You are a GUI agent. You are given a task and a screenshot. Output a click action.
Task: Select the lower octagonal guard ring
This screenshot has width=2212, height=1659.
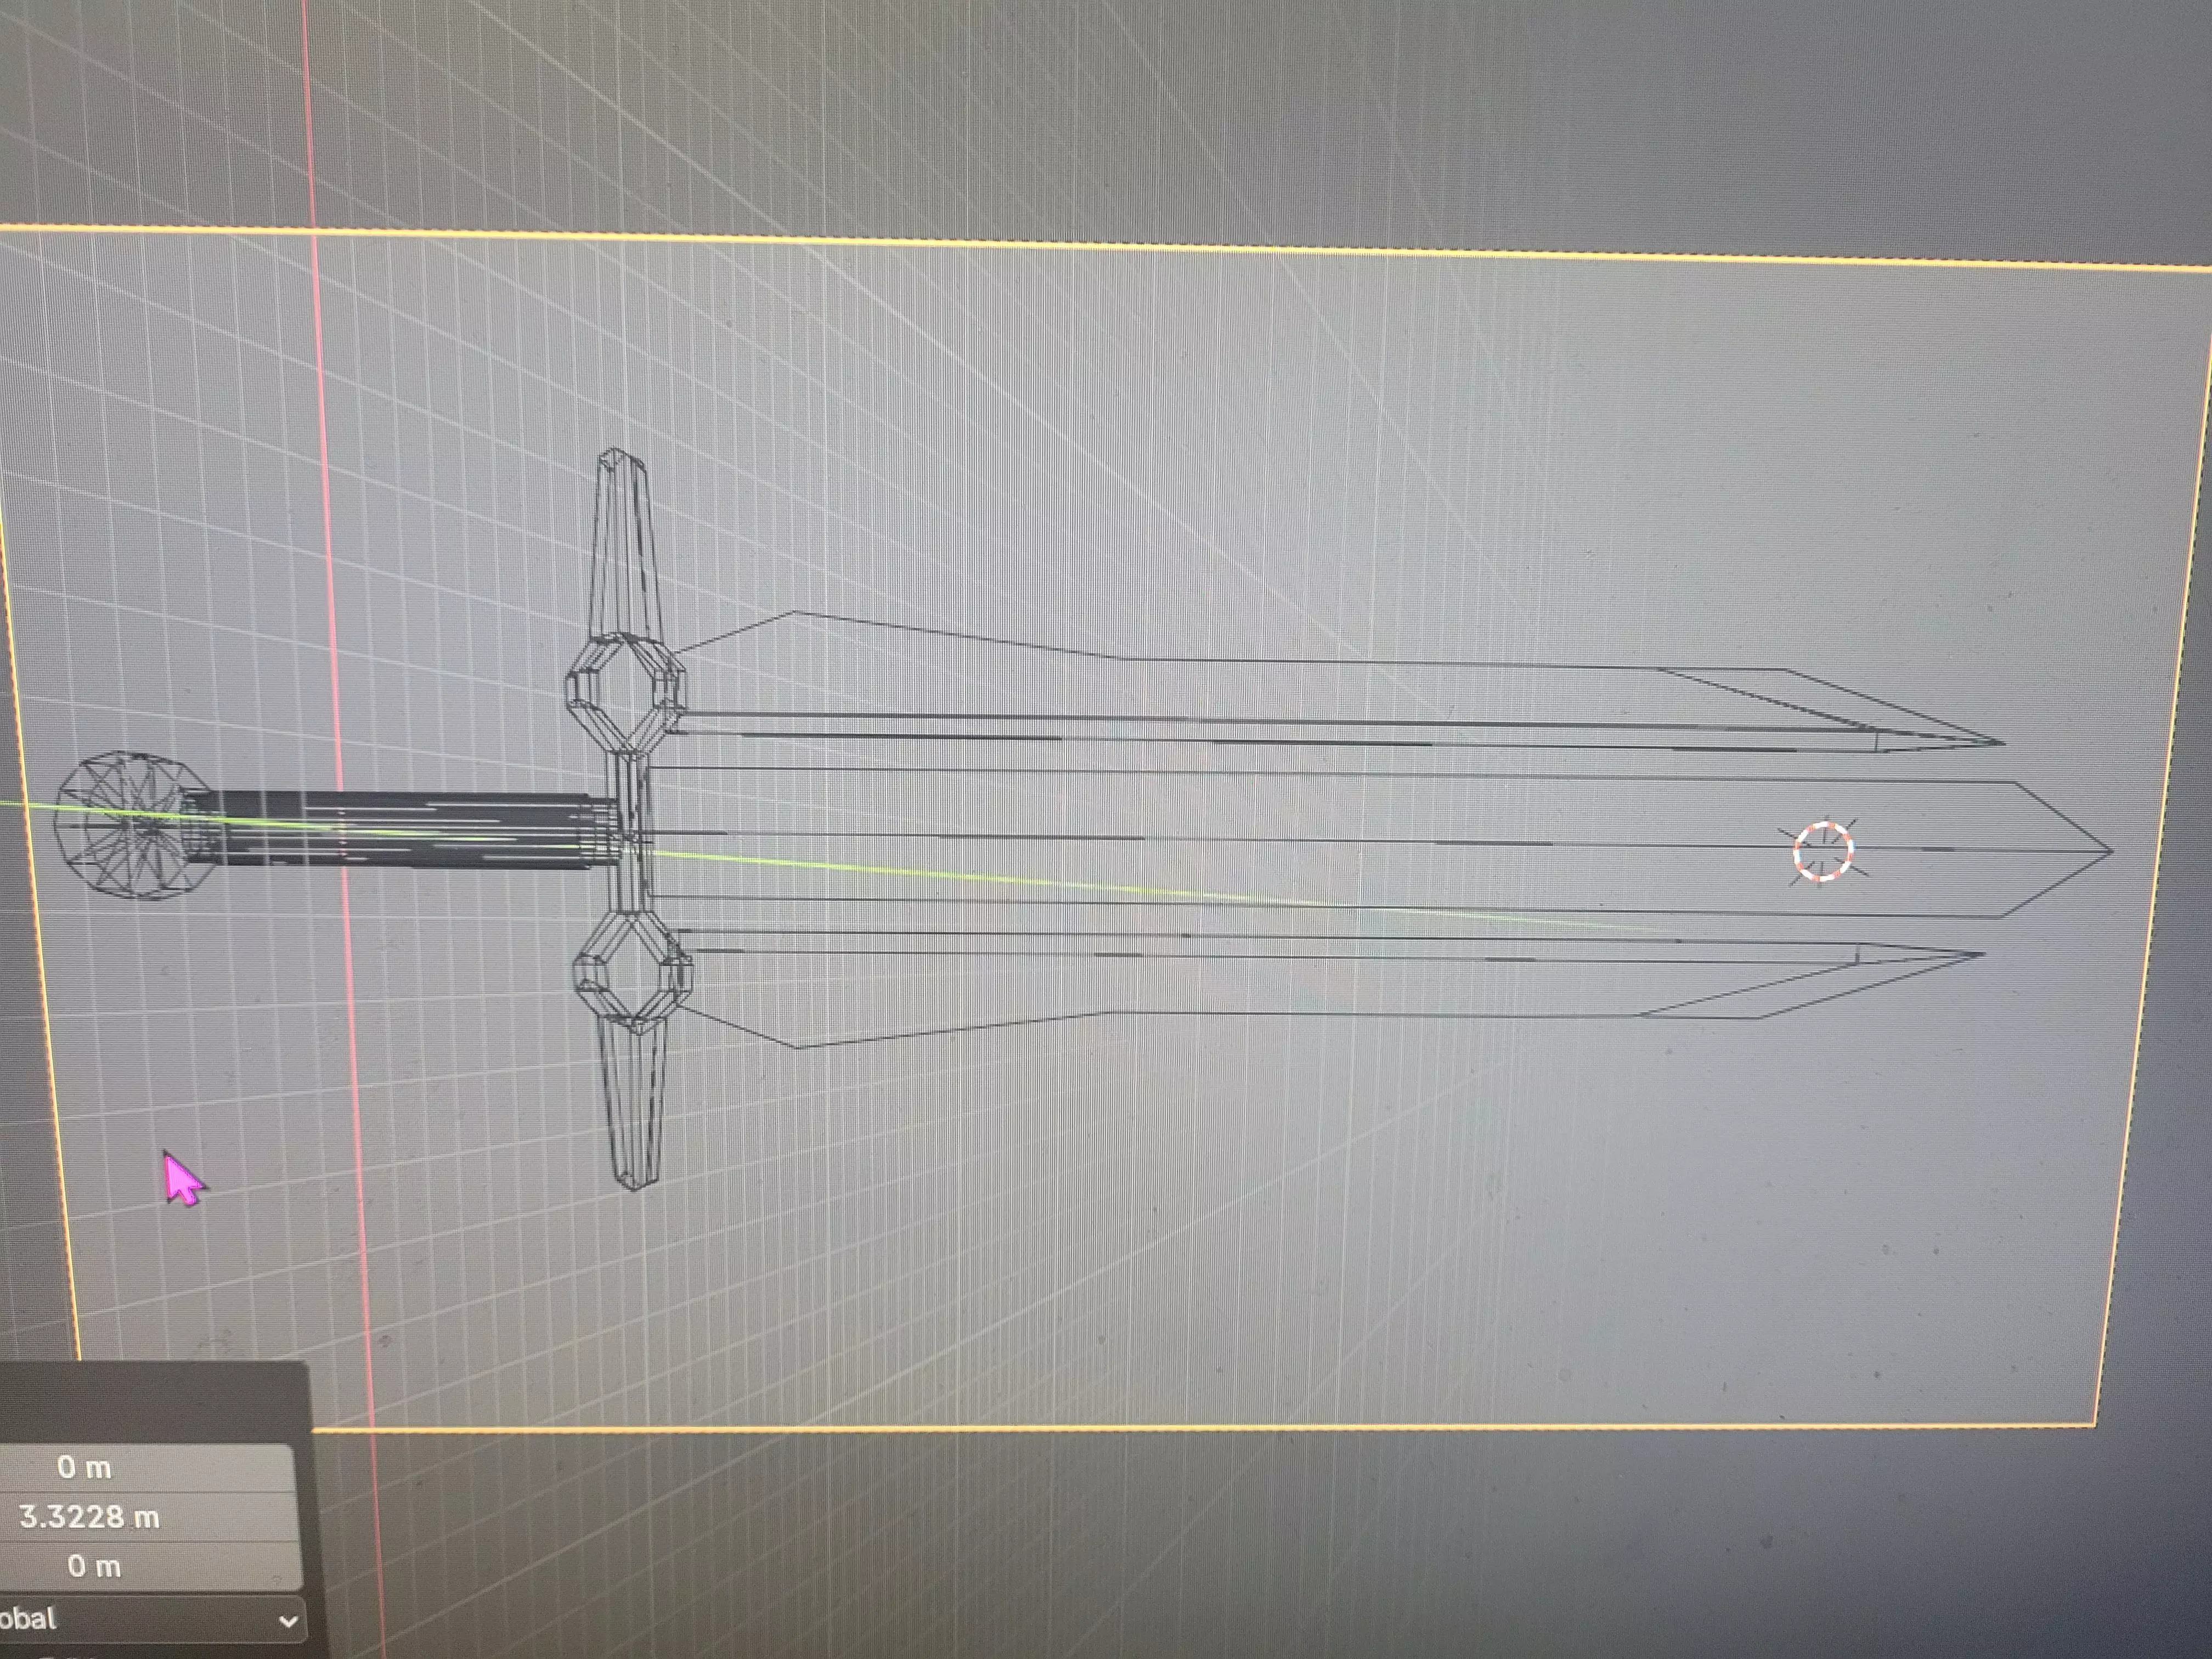634,972
